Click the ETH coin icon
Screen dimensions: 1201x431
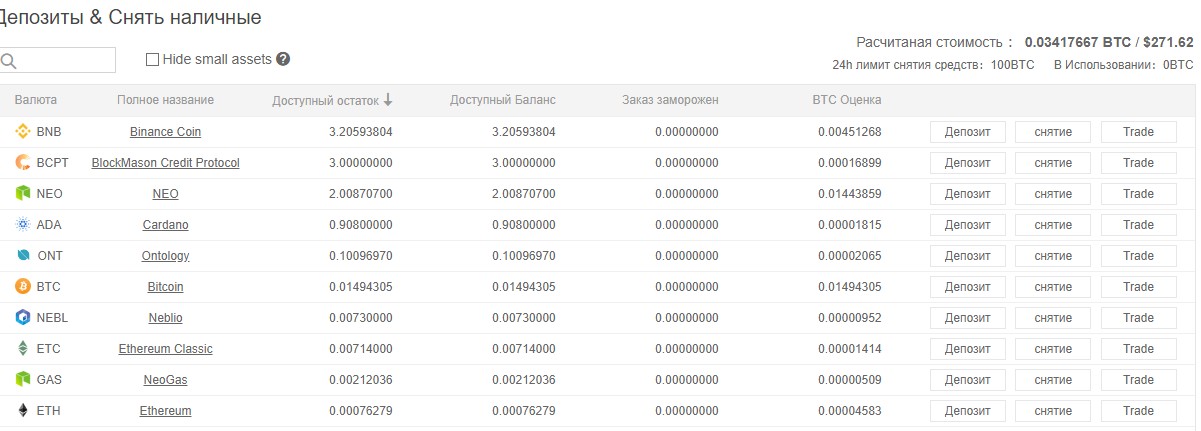point(23,411)
